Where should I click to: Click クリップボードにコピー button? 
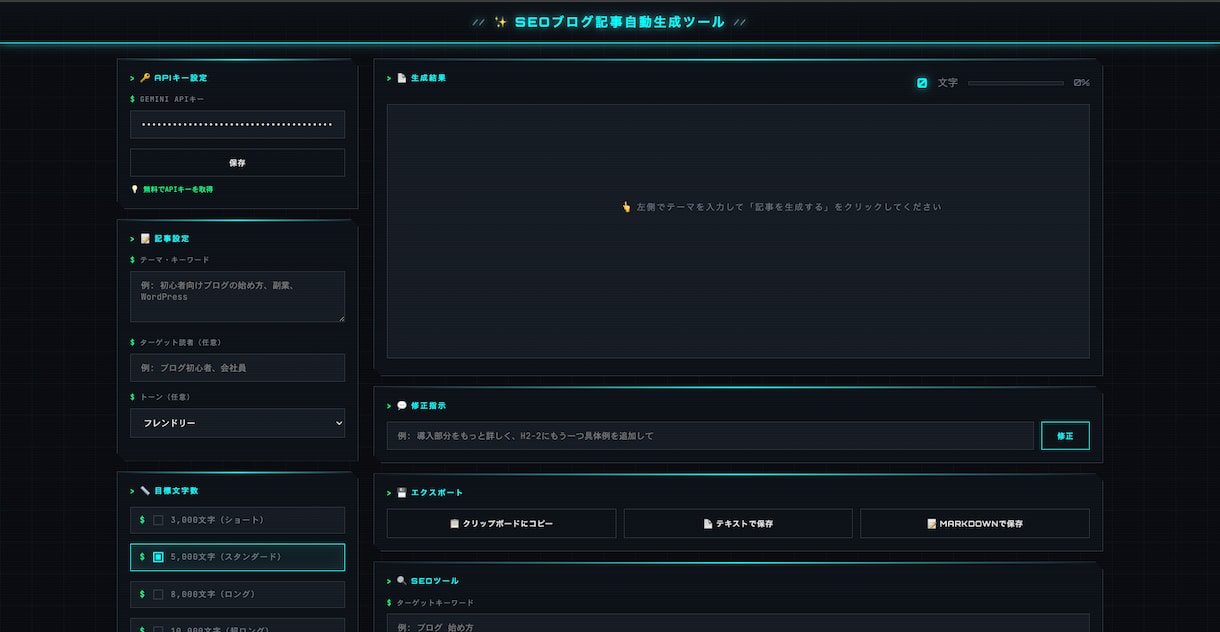(501, 524)
